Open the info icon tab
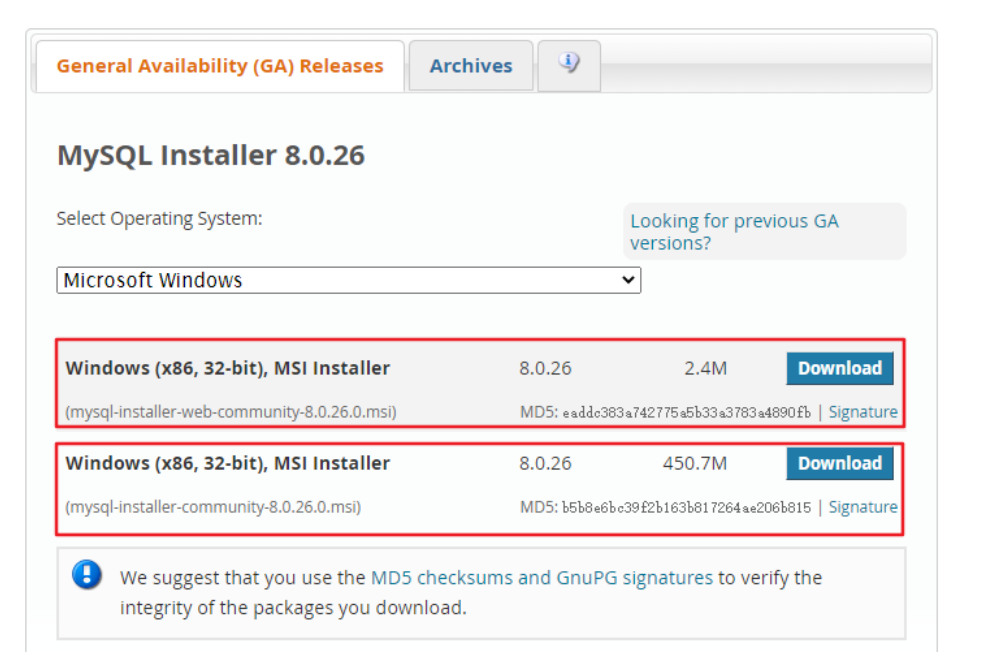The width and height of the screenshot is (993, 668). (569, 65)
